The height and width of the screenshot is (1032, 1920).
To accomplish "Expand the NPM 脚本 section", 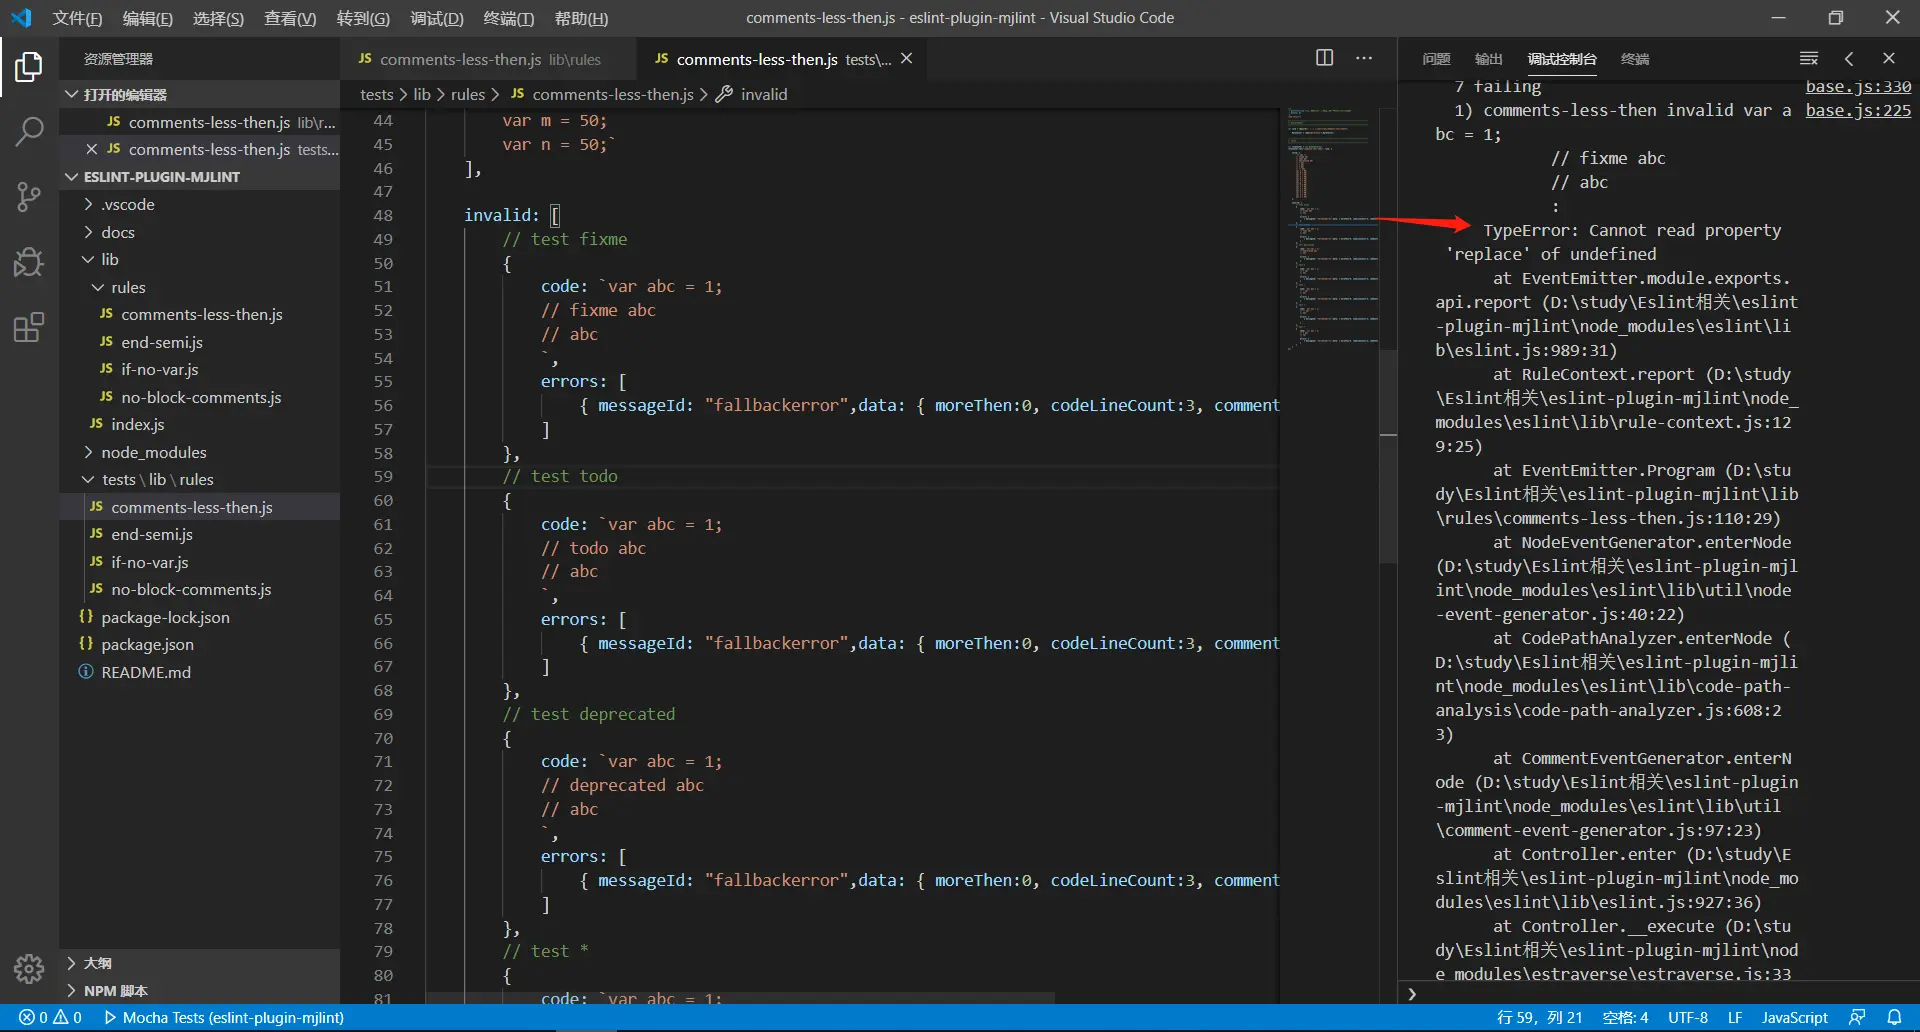I will coord(115,991).
